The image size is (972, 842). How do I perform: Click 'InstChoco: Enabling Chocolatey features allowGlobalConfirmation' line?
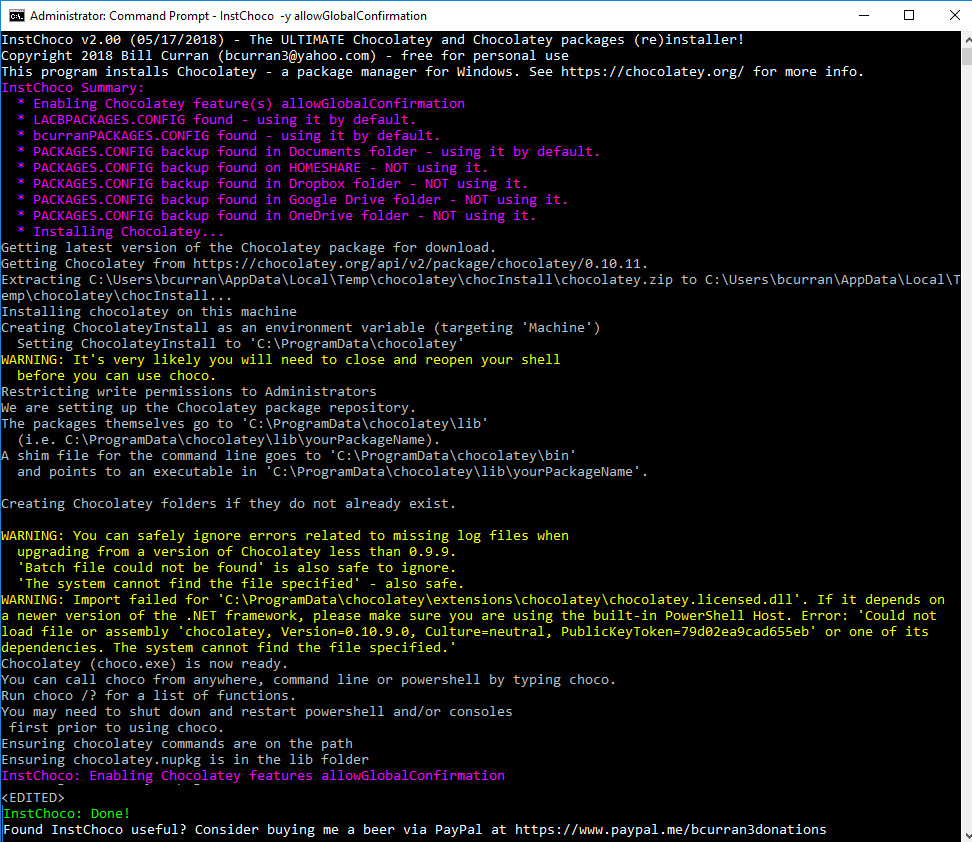coord(253,776)
